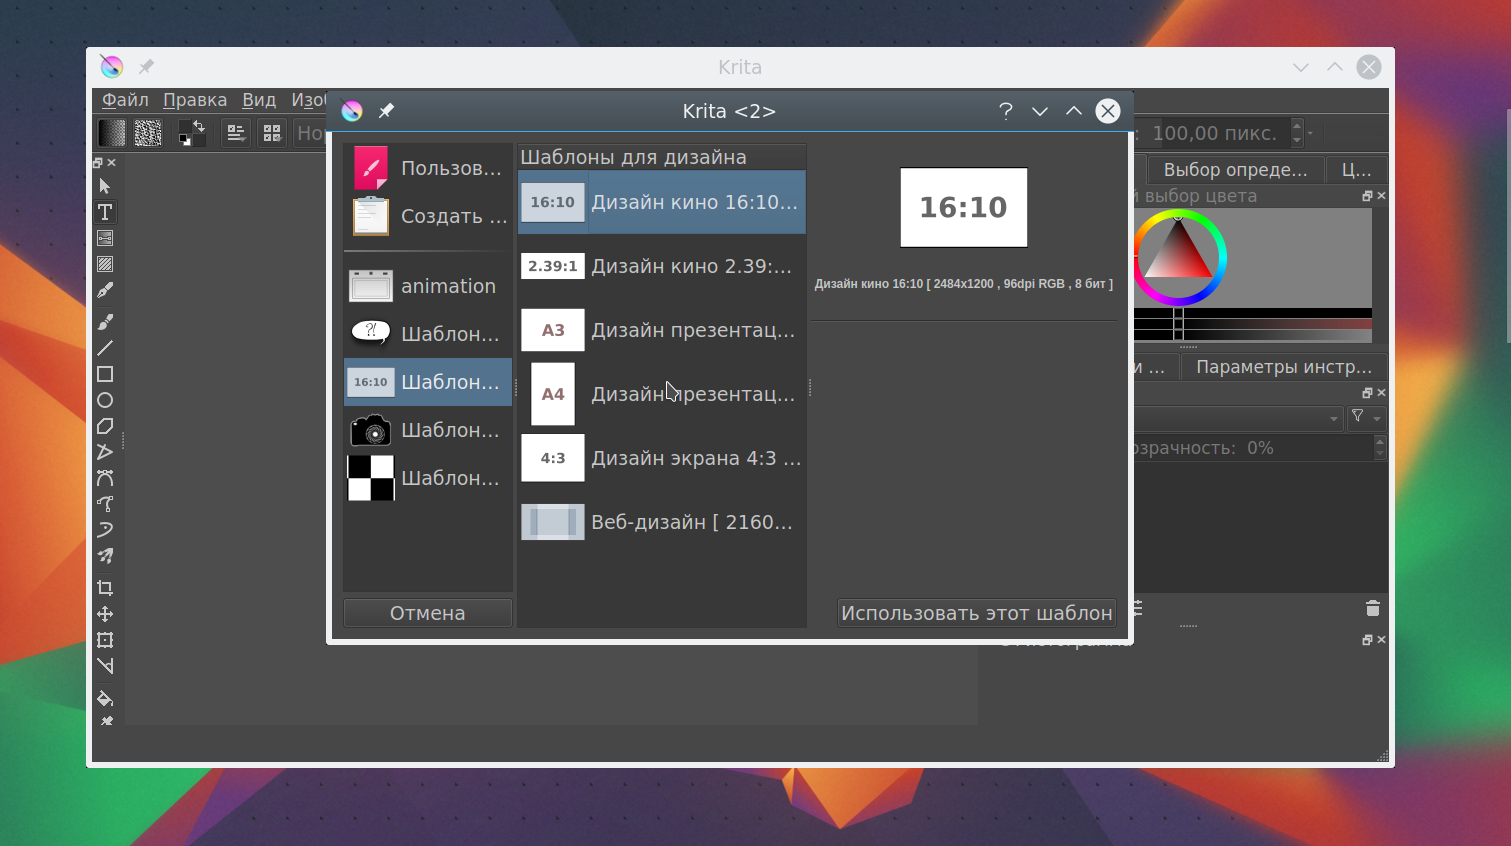Choose Дизайн кино 2.39:1 template

(662, 266)
